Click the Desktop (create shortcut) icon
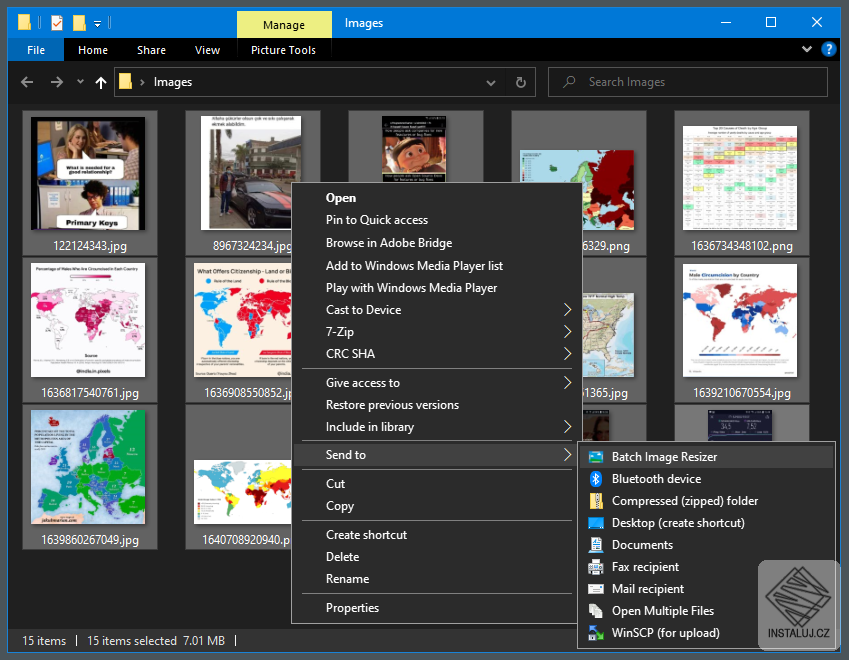The image size is (849, 660). click(596, 523)
